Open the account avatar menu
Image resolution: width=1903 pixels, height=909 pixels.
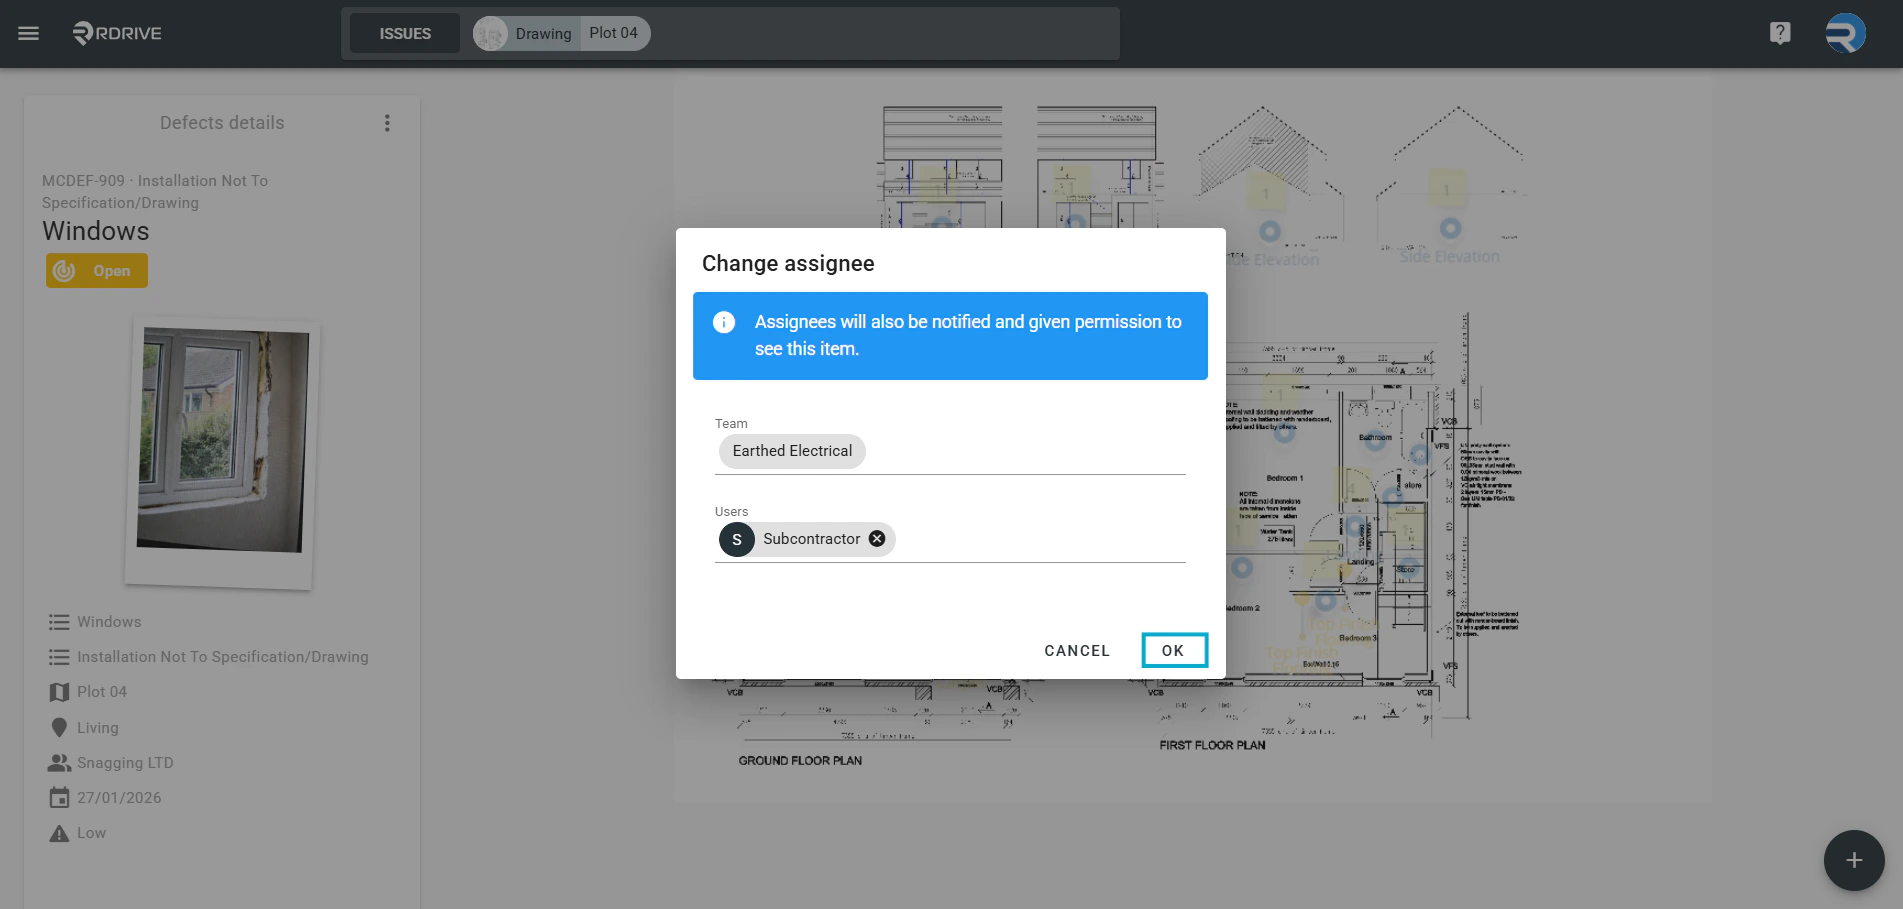coord(1847,32)
